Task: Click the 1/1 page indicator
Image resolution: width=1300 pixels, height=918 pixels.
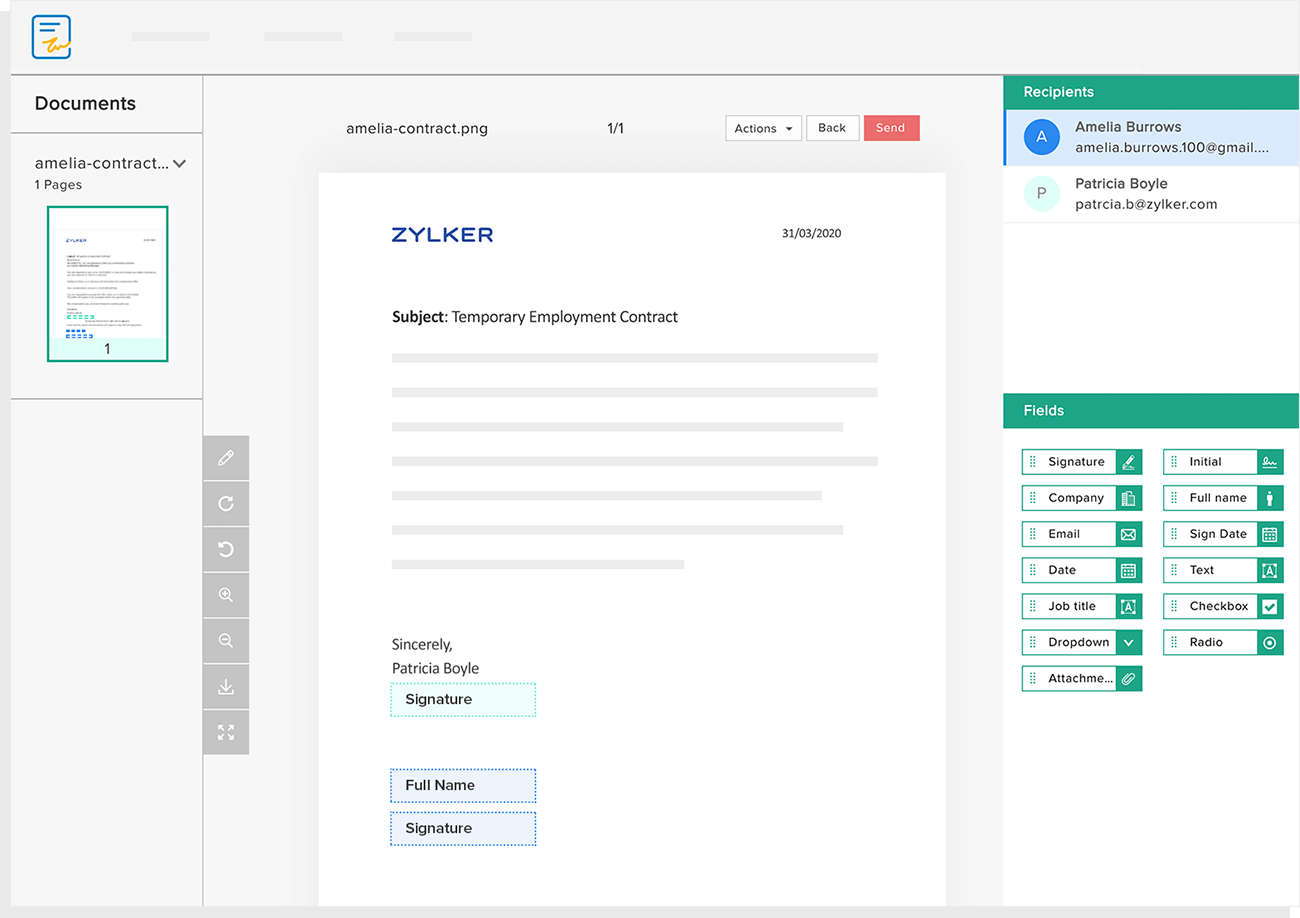Action: [615, 128]
